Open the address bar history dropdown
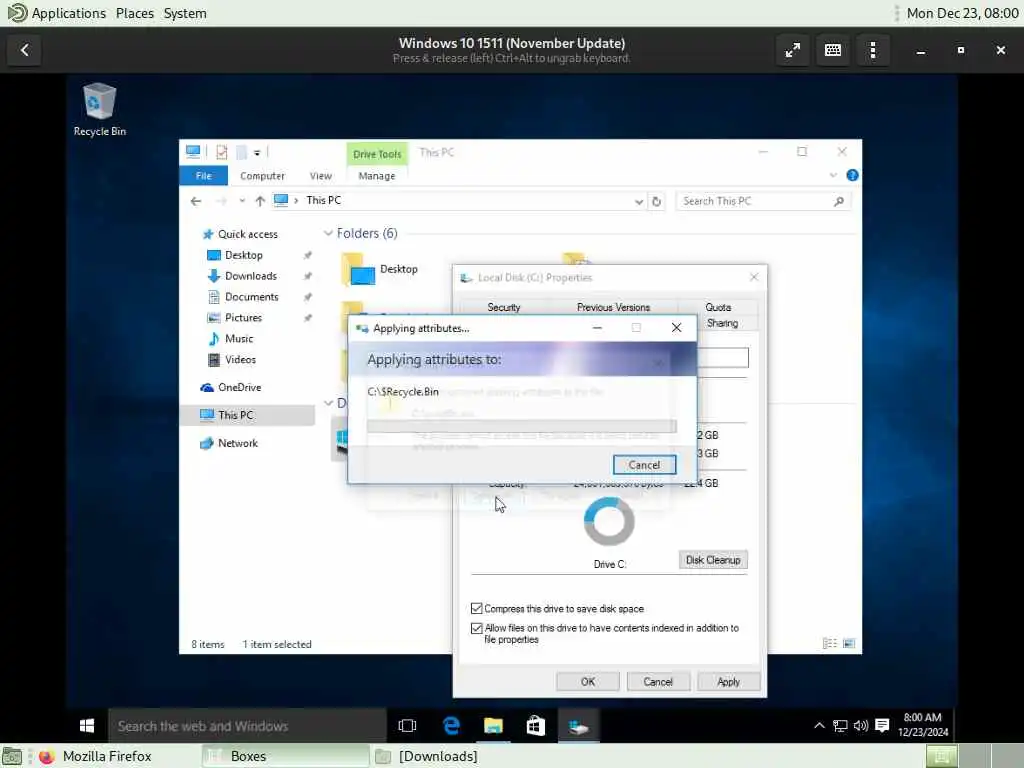 click(639, 201)
